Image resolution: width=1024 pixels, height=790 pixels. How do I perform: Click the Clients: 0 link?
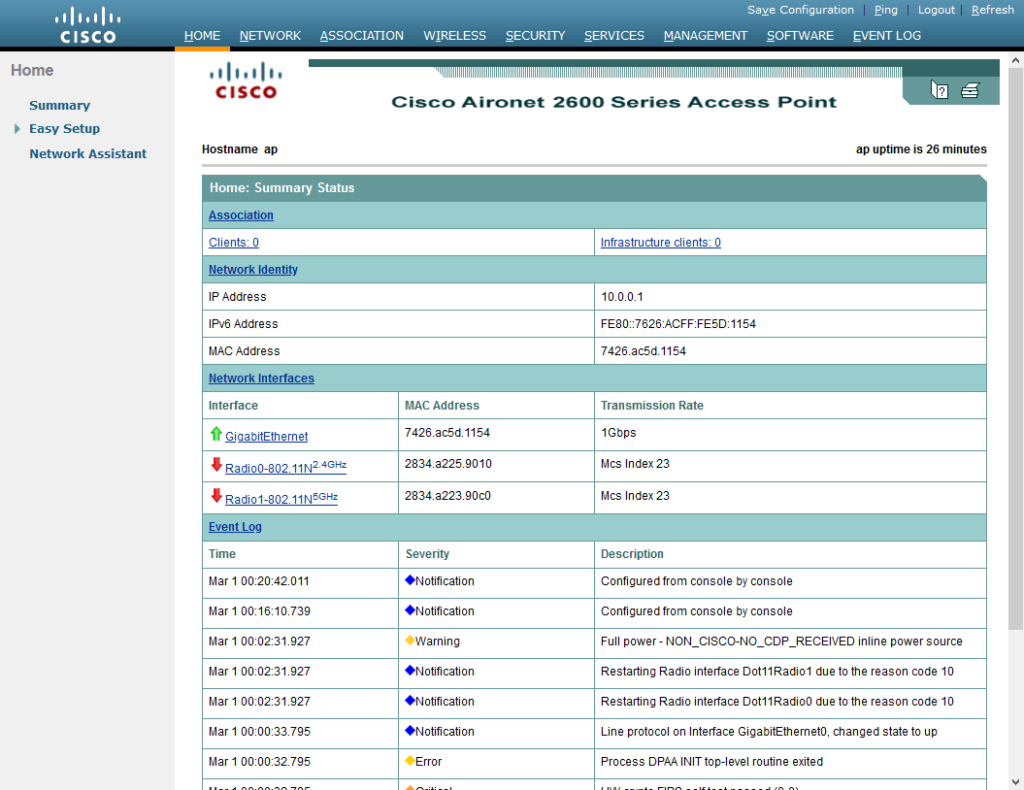[x=233, y=242]
